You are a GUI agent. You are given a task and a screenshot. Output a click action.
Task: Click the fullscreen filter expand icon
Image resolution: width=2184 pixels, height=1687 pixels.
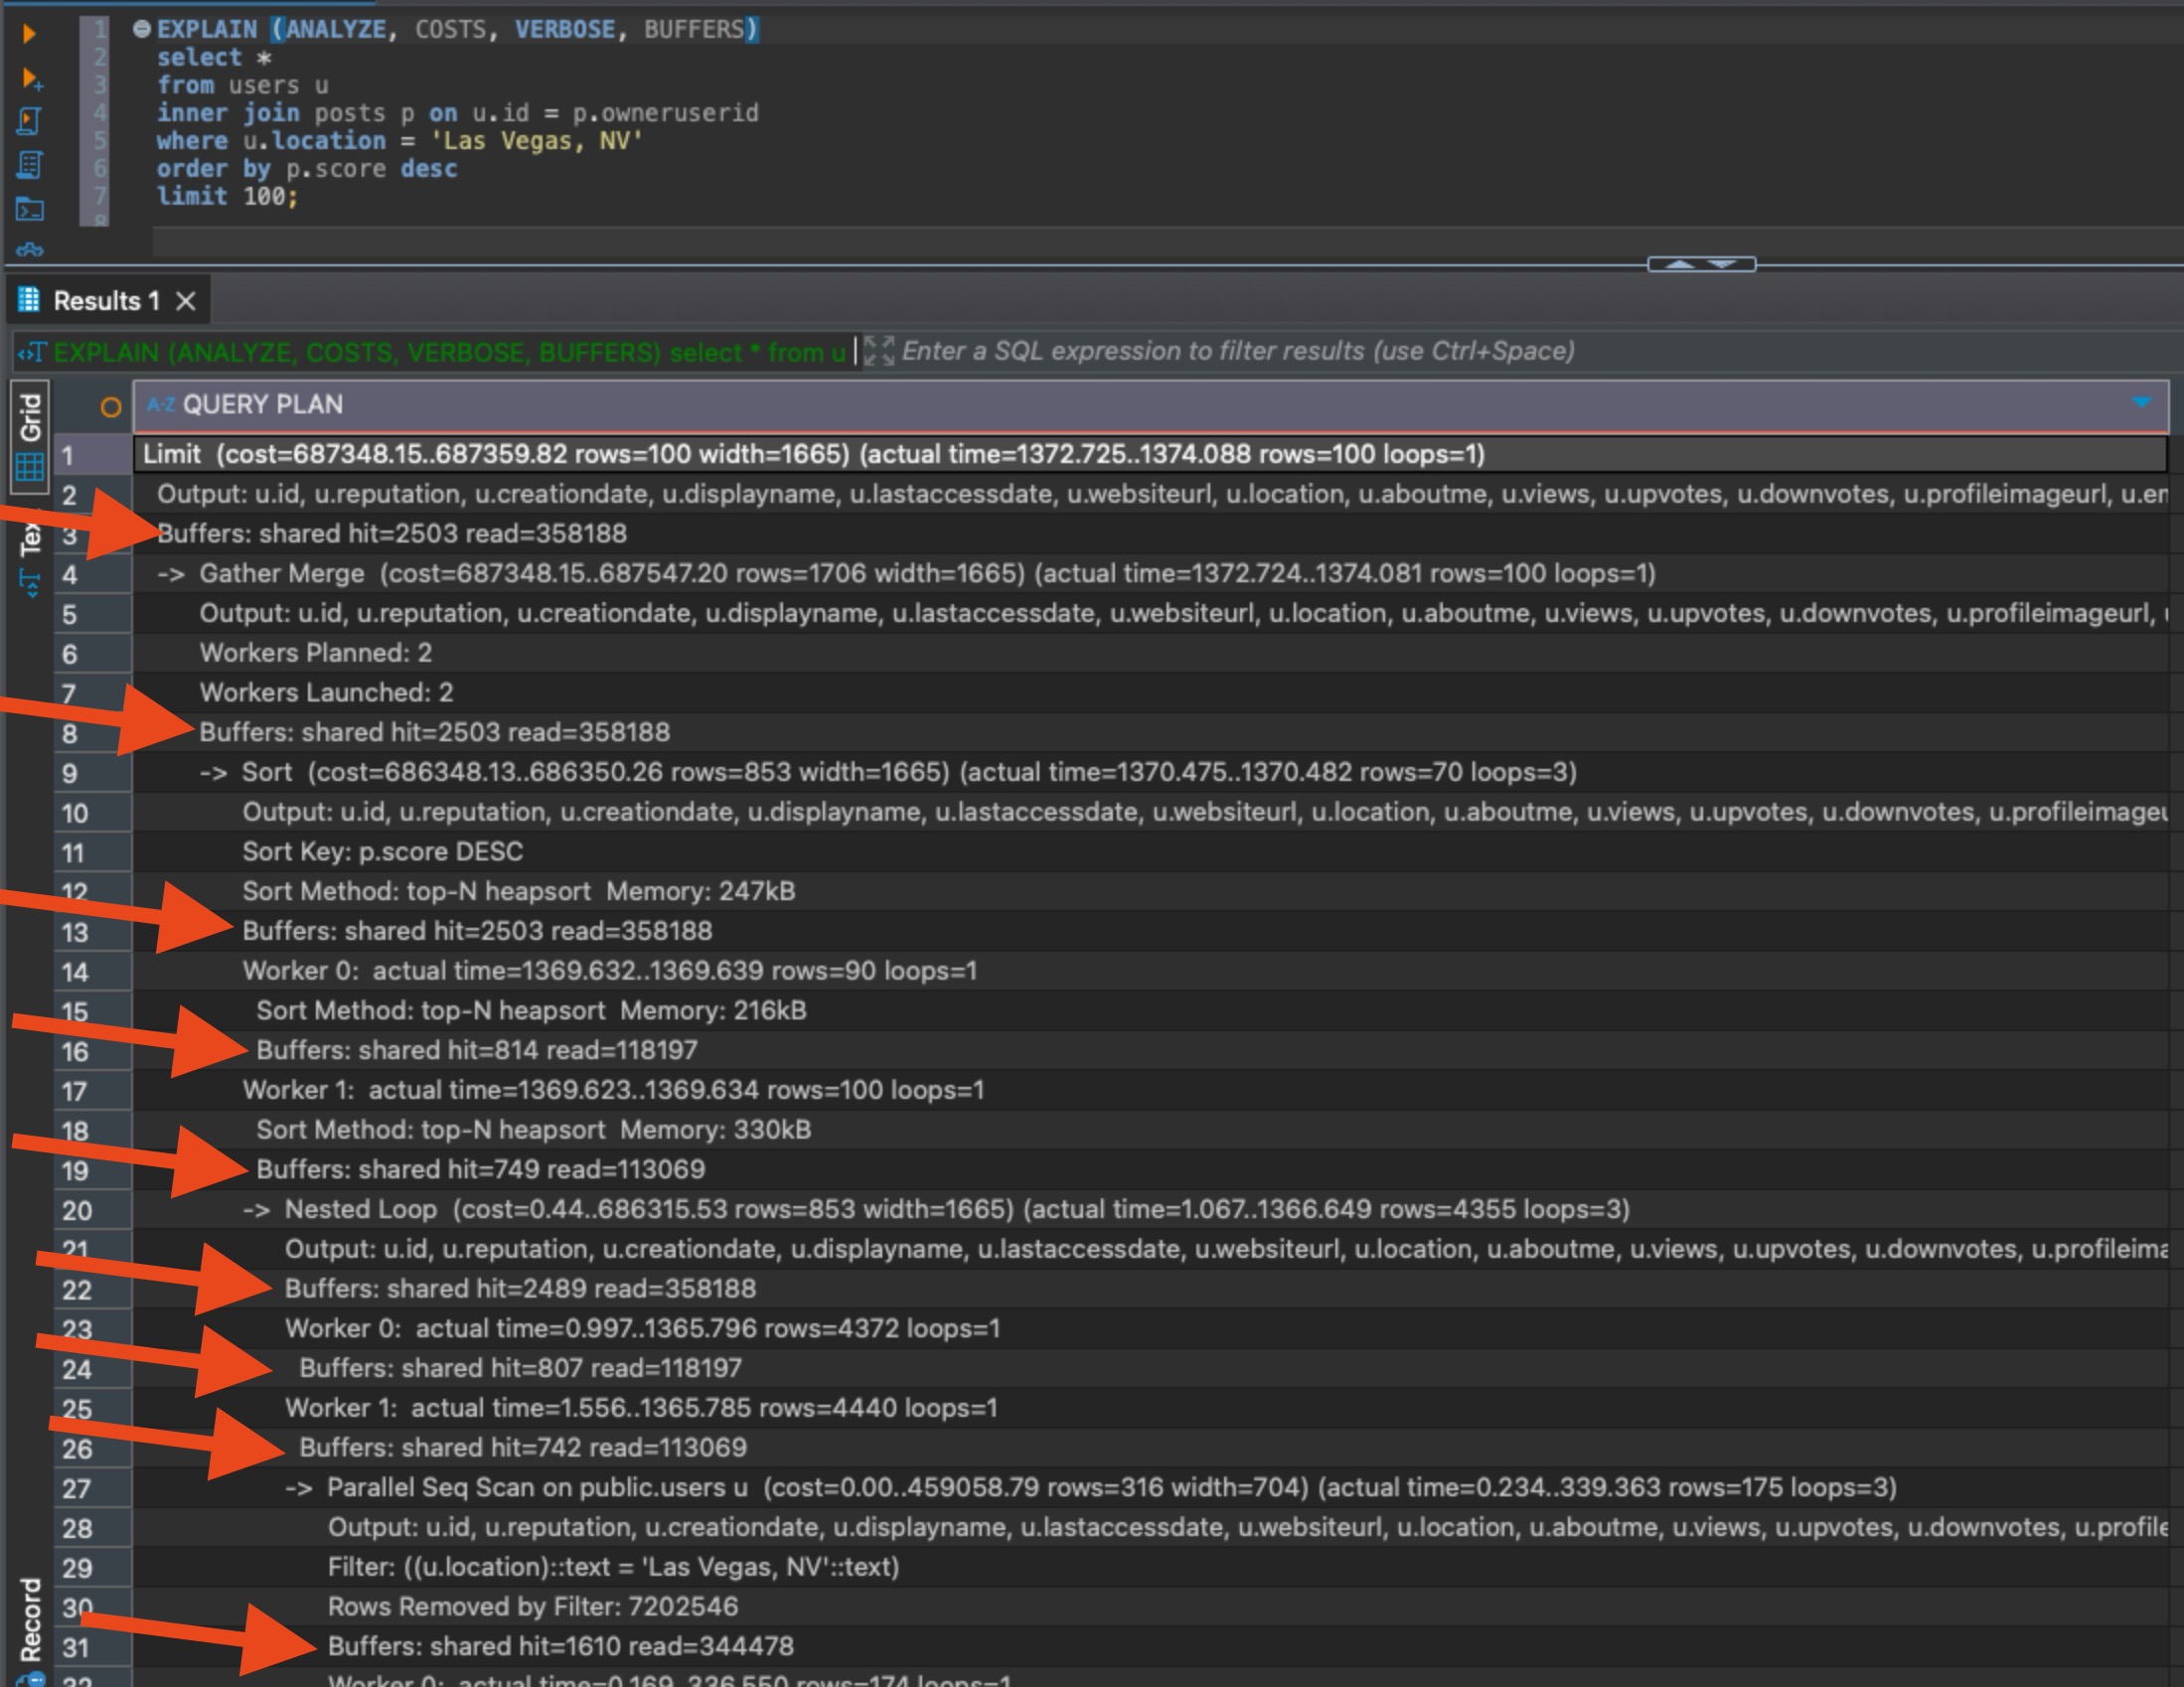coord(879,351)
